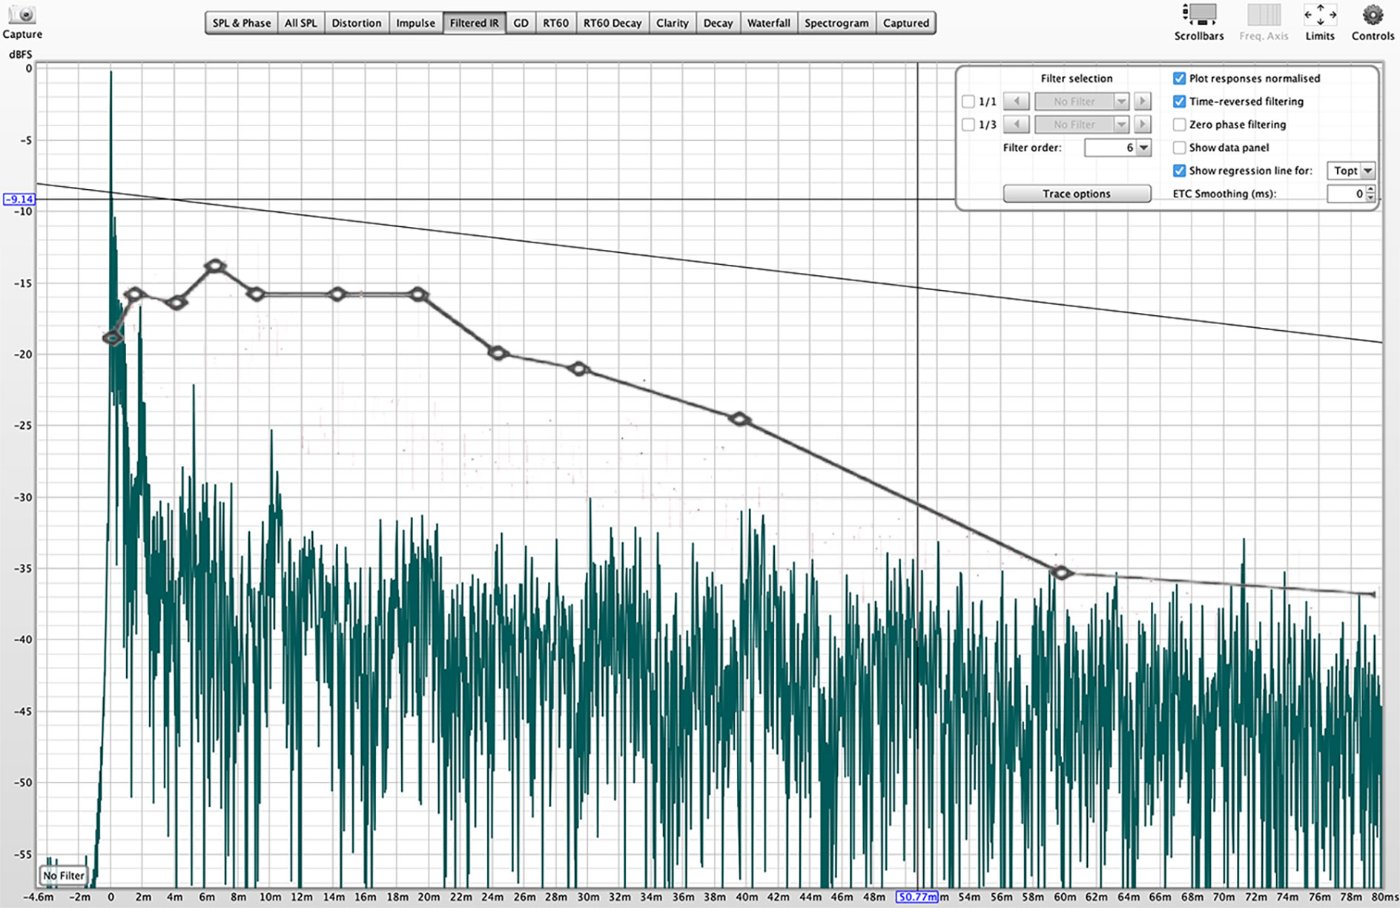The height and width of the screenshot is (908, 1400).
Task: Click the Capture camera icon
Action: tap(22, 15)
